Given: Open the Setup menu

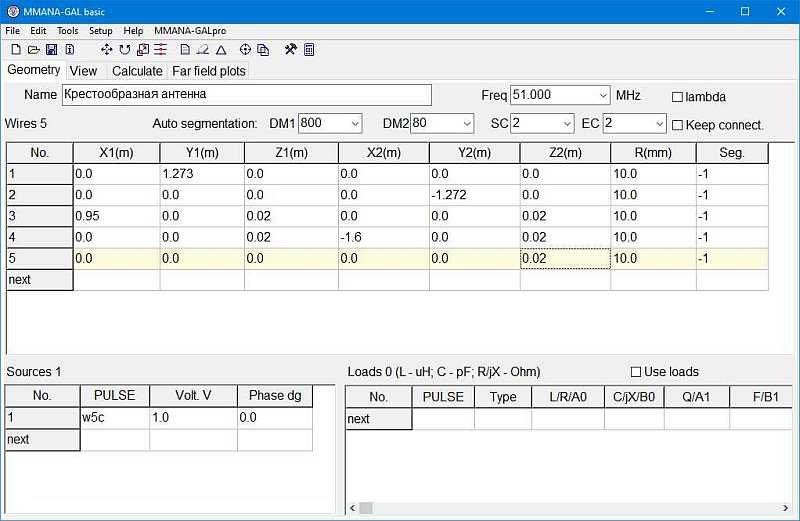Looking at the screenshot, I should click(x=101, y=31).
